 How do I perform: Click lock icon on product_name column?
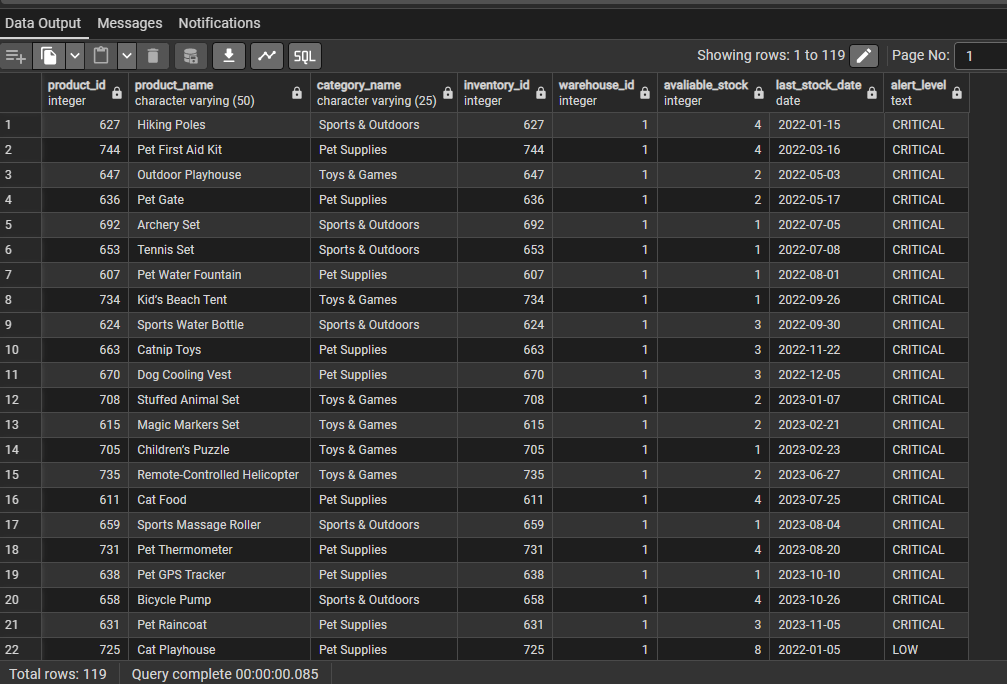click(297, 93)
